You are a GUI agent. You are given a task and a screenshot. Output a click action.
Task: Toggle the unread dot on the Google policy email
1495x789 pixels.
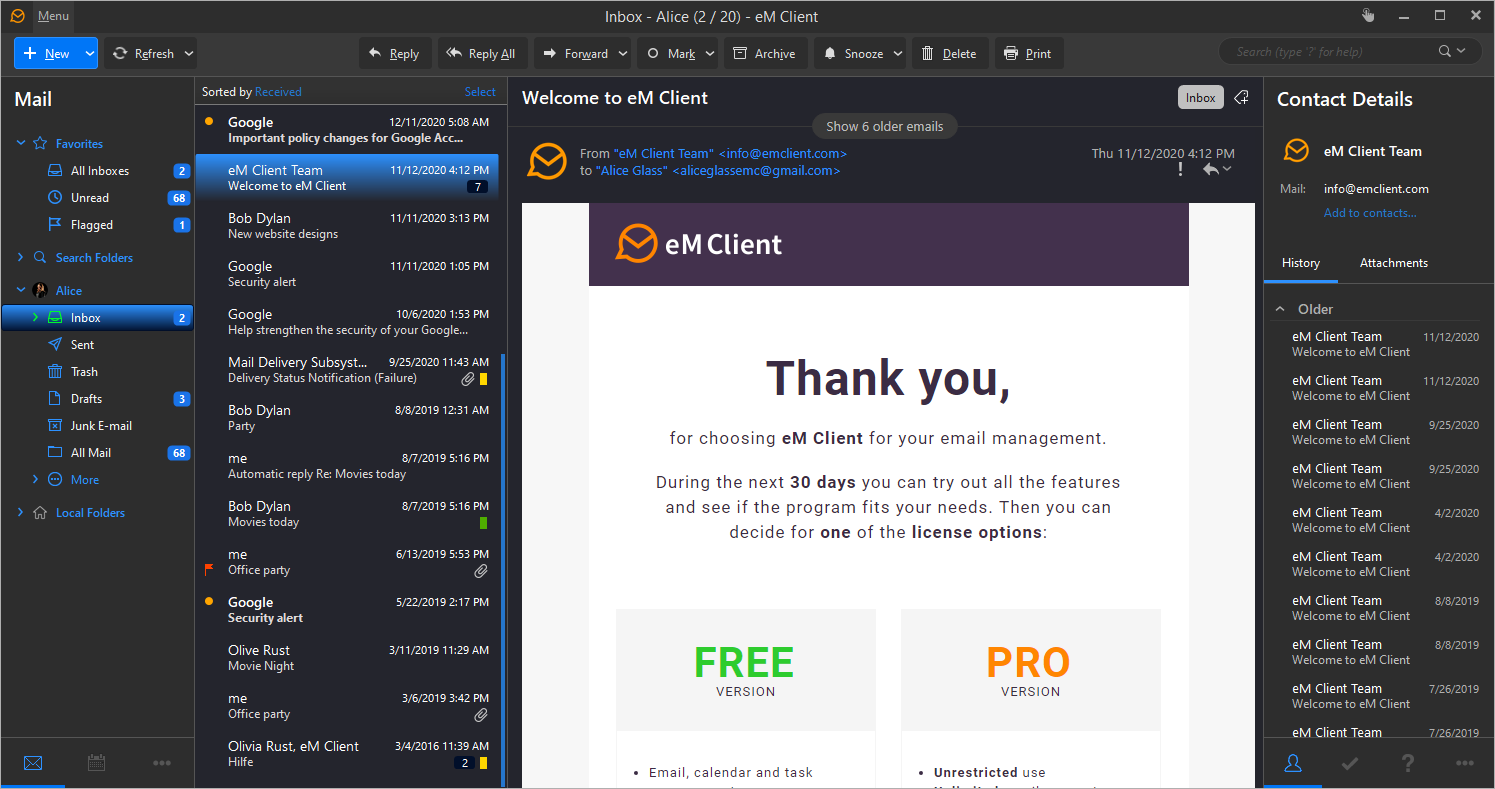[x=209, y=122]
